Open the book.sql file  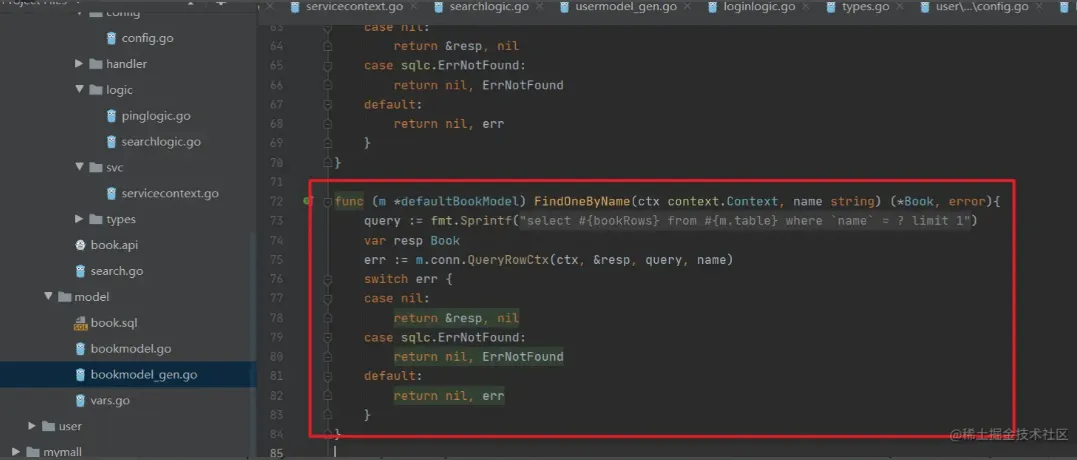pyautogui.click(x=114, y=323)
